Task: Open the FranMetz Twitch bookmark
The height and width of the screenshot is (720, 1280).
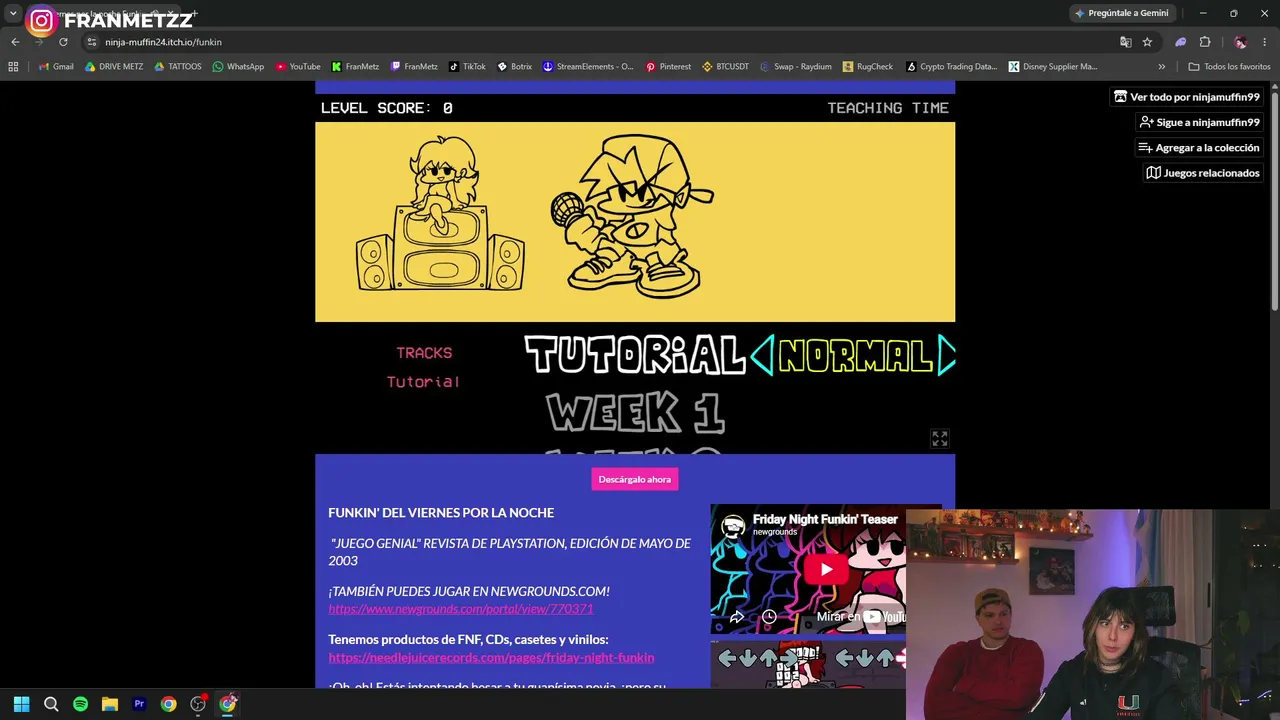Action: coord(414,67)
